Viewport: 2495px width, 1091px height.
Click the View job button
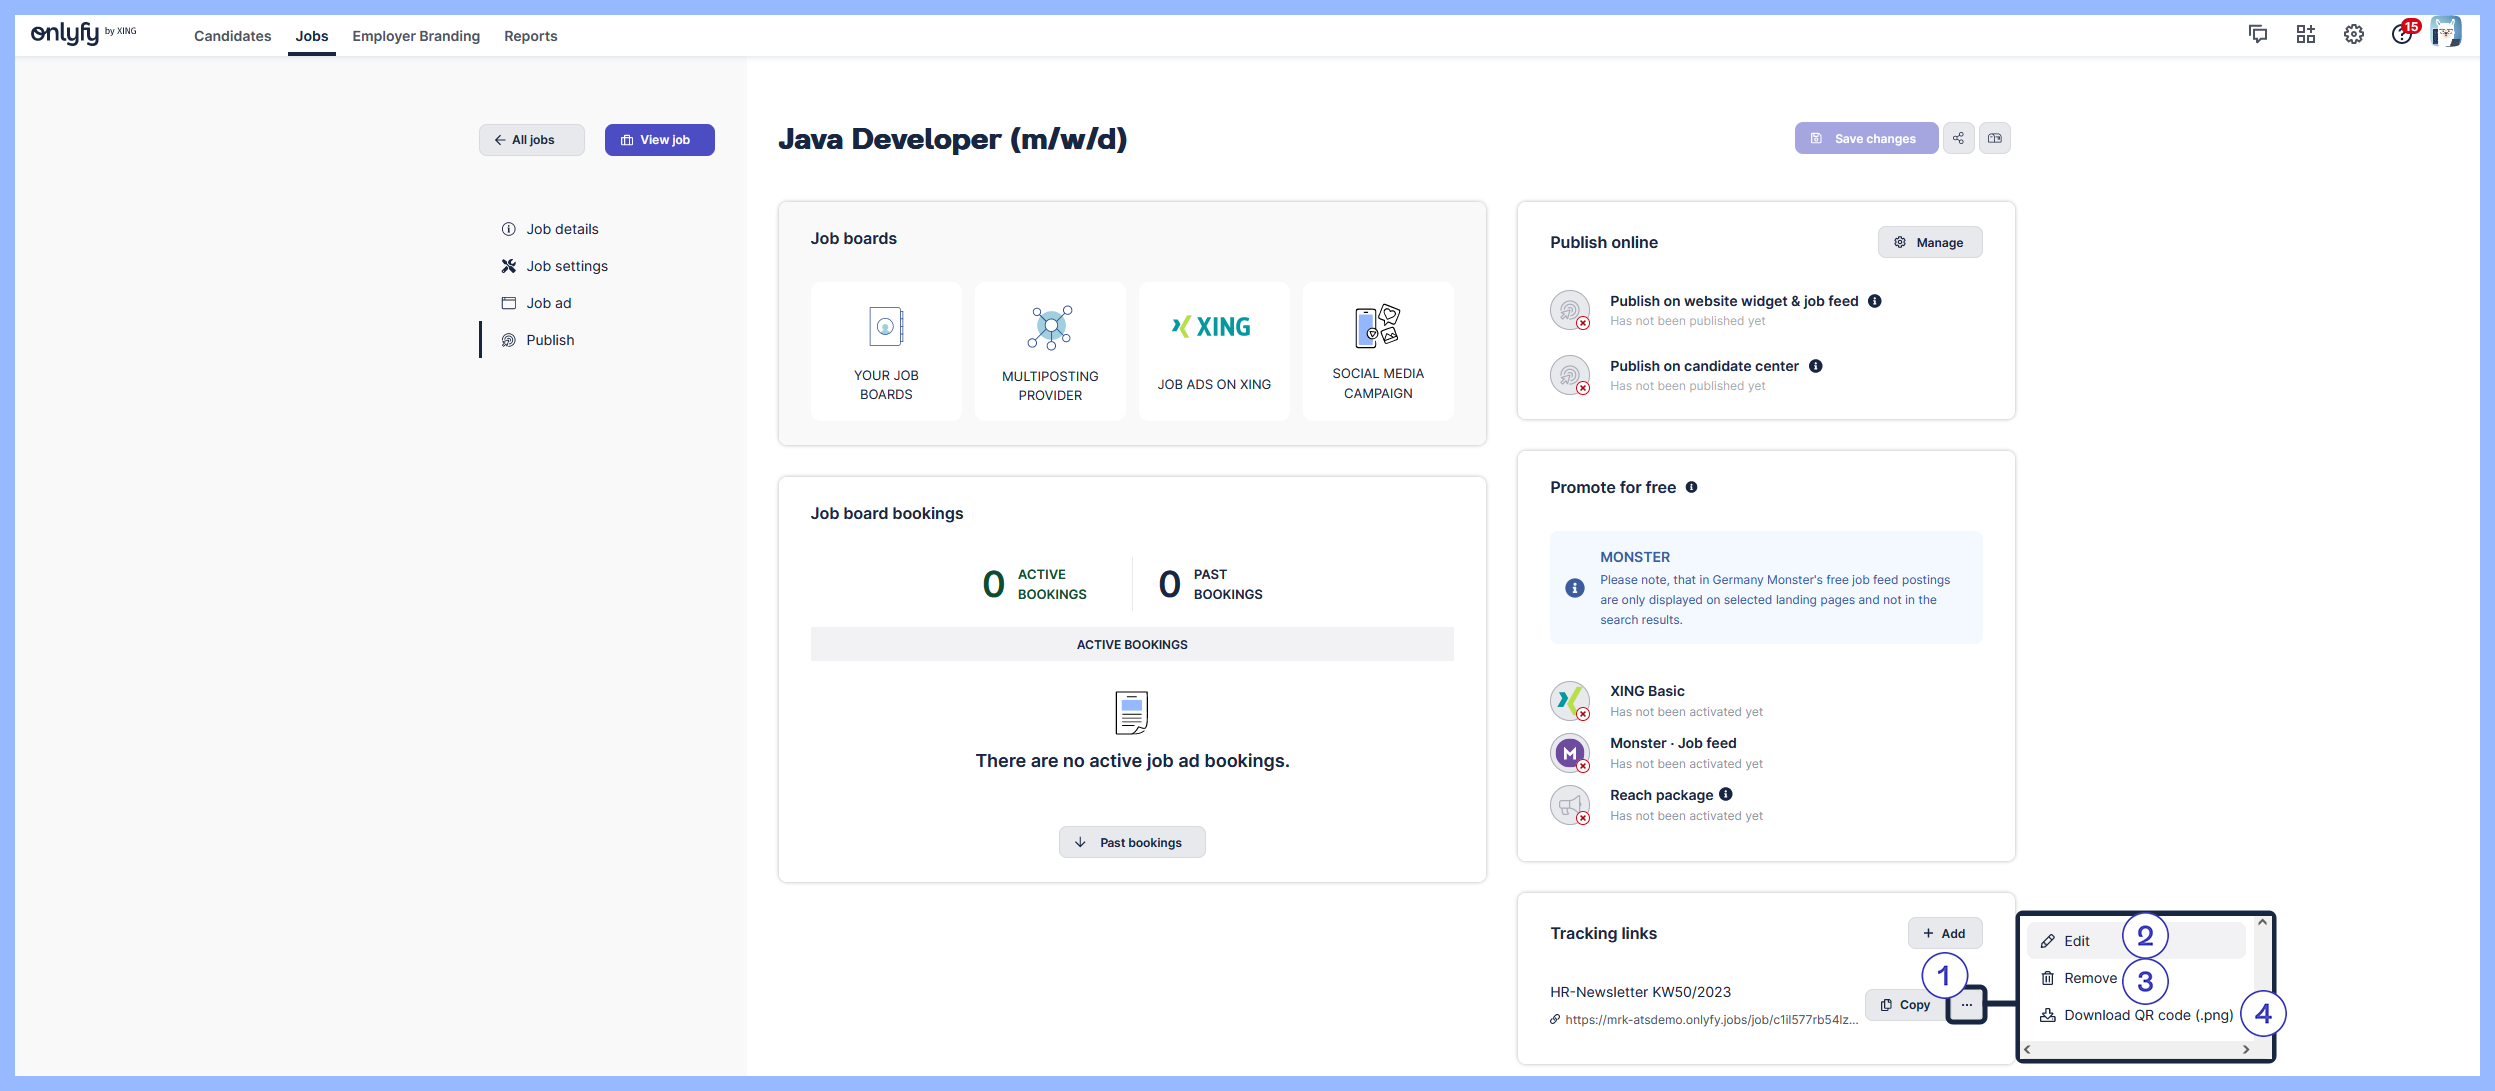point(659,140)
